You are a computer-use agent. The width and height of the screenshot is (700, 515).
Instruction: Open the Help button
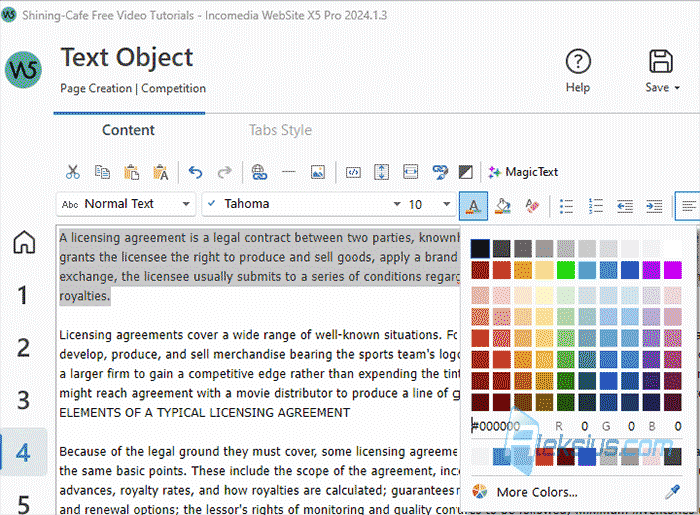point(578,71)
